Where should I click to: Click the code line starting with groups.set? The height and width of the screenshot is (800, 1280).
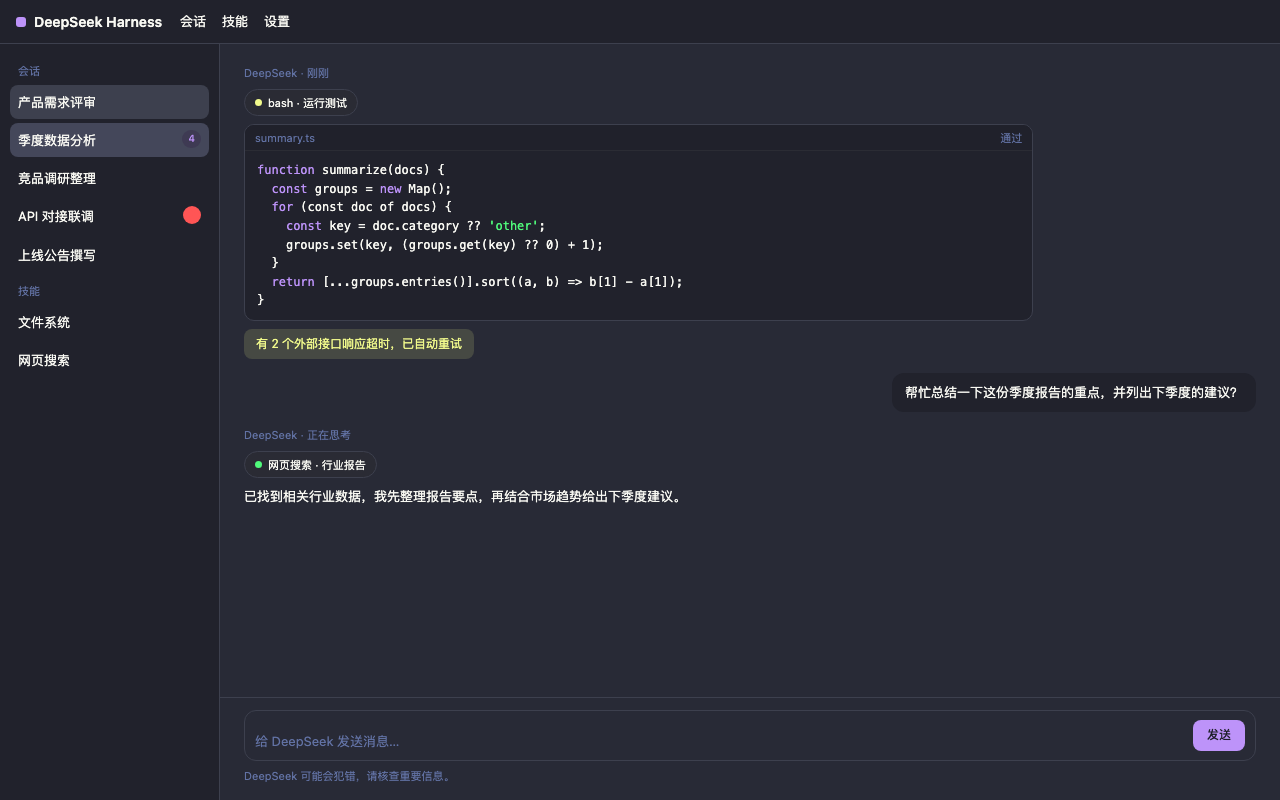click(445, 245)
